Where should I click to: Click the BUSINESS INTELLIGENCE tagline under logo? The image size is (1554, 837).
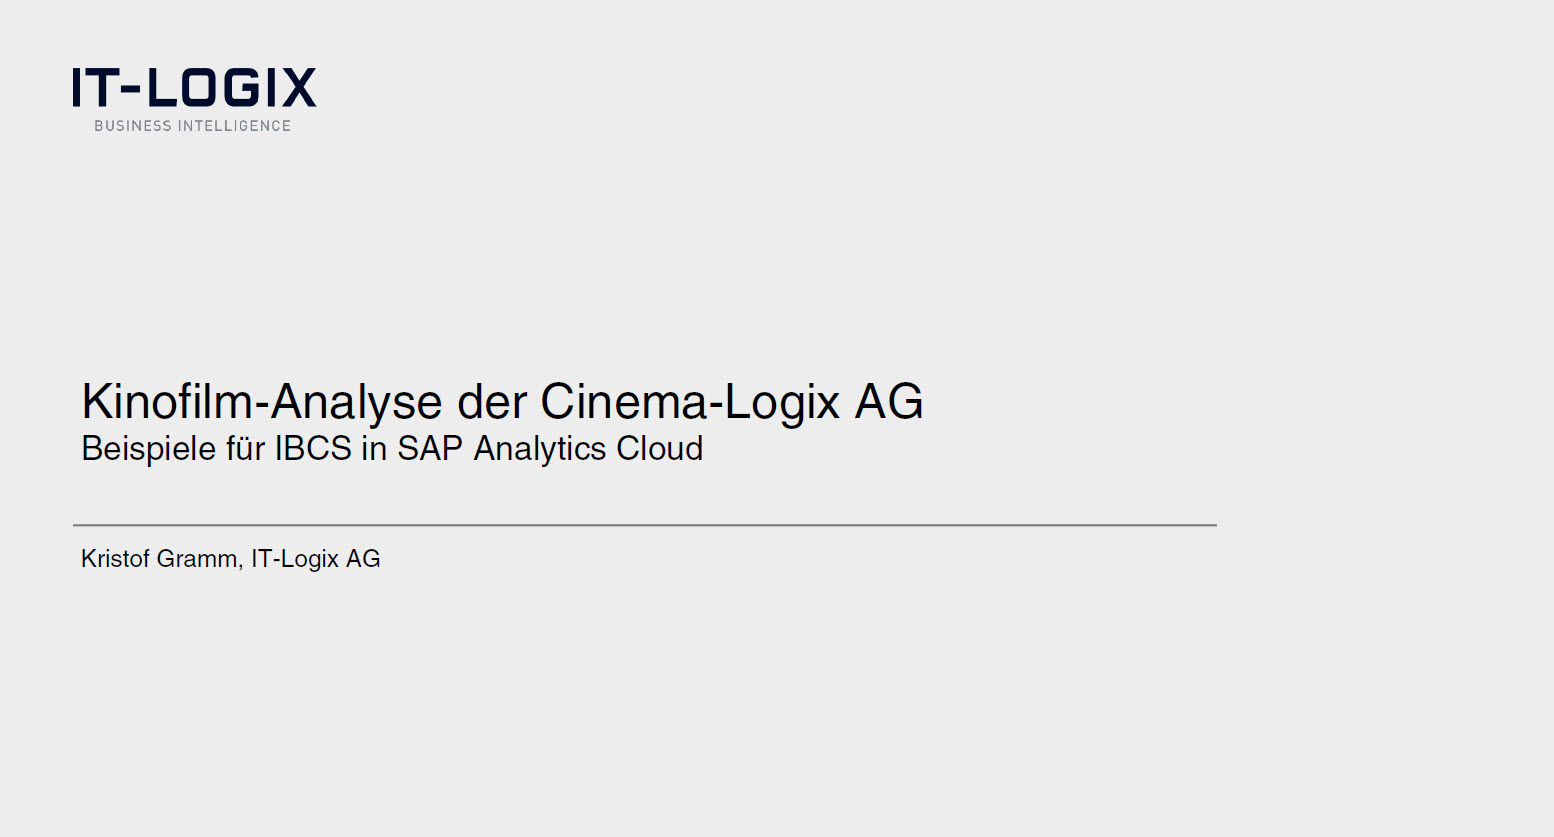(193, 126)
